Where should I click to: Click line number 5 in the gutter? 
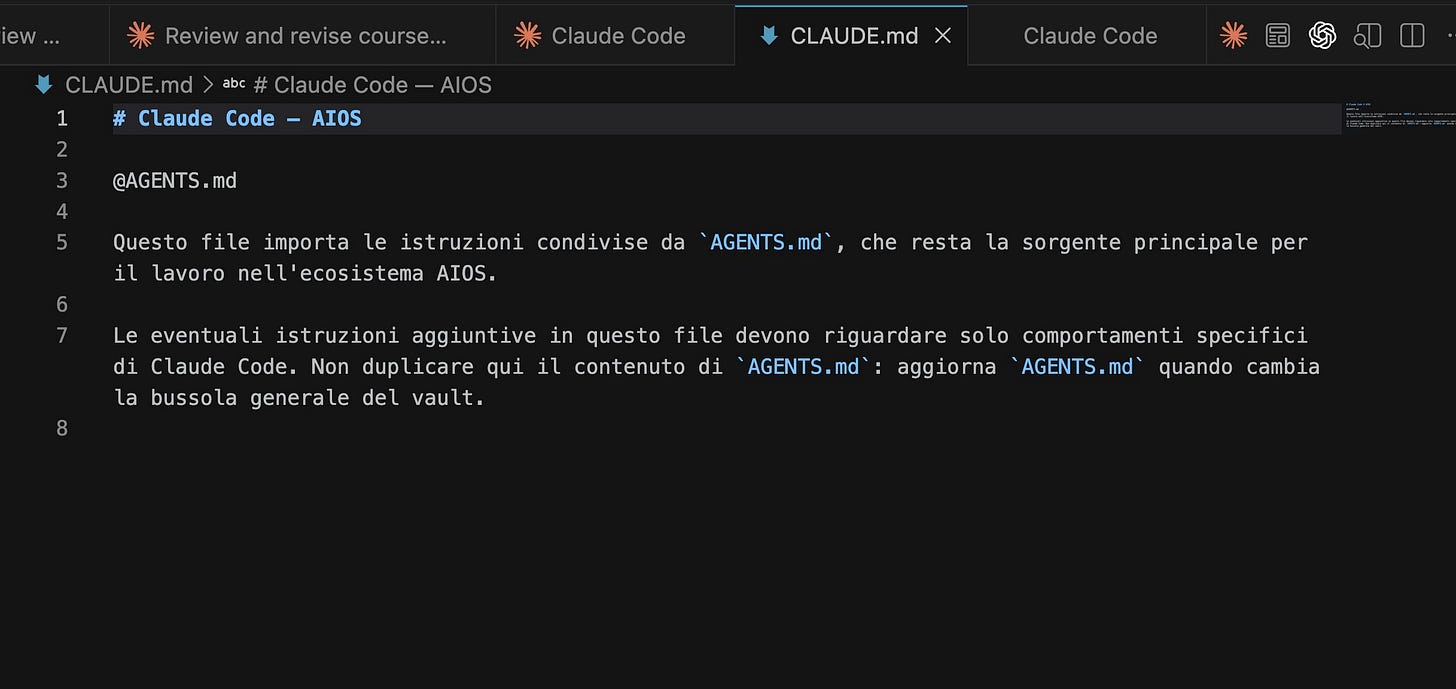pyautogui.click(x=62, y=242)
